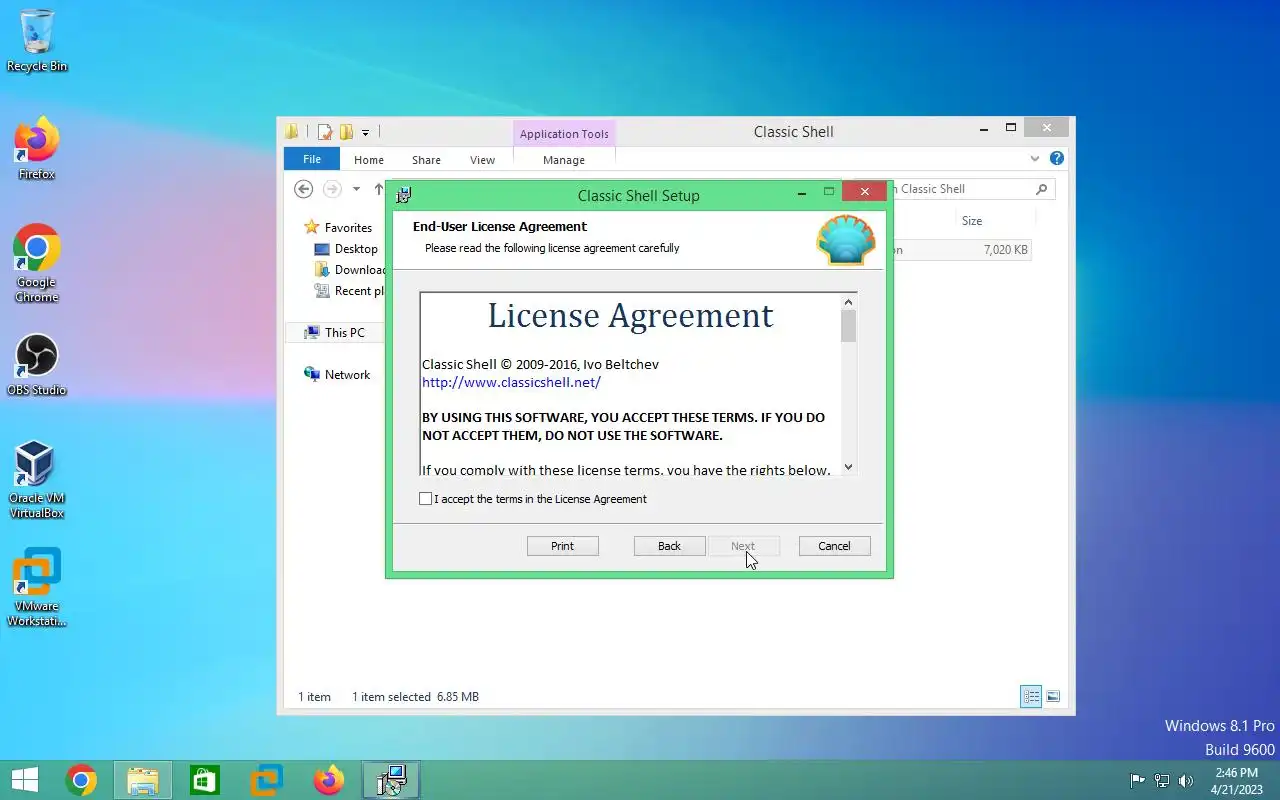Switch to the Home ribbon tab

[368, 160]
